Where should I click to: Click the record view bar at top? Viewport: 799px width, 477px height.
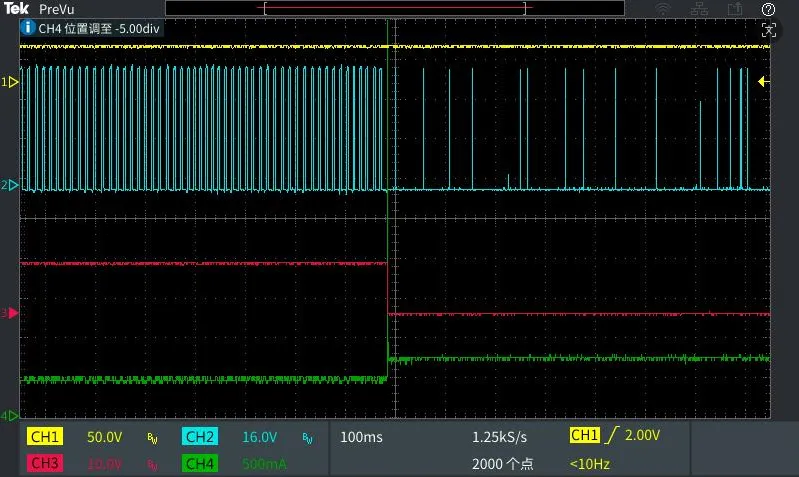(x=395, y=8)
